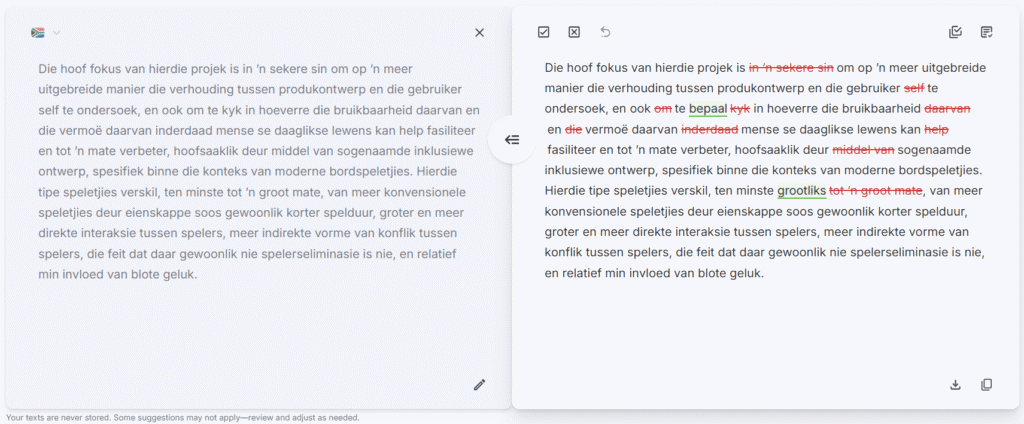
Task: Click the green underlined suggestion "grootliks"
Action: pos(801,190)
